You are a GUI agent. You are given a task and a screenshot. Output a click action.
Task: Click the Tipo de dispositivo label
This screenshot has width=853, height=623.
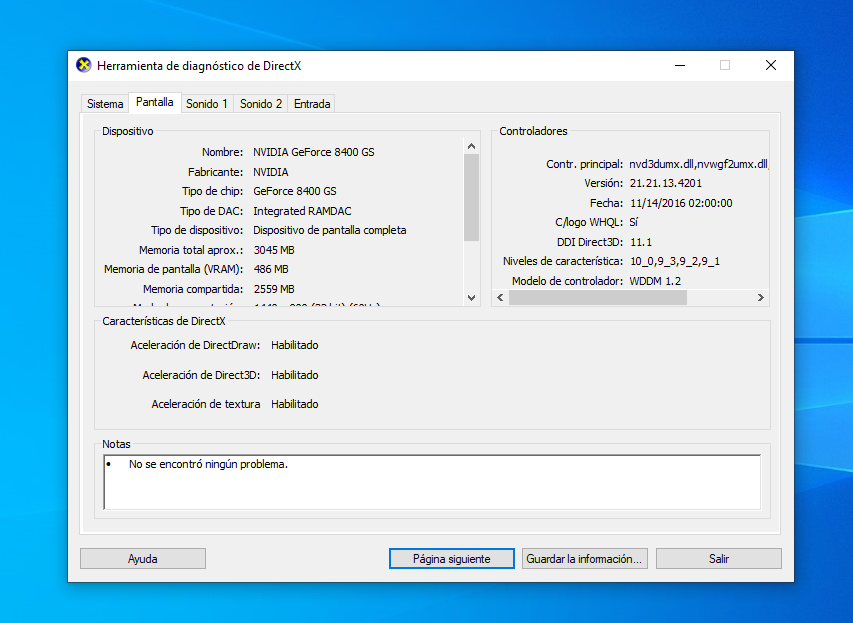click(x=197, y=230)
